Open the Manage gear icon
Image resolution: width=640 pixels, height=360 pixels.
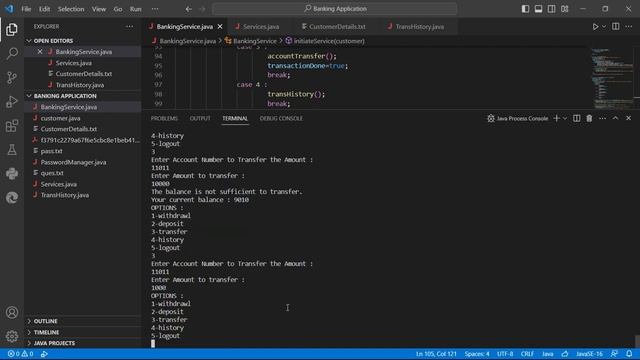click(x=12, y=336)
